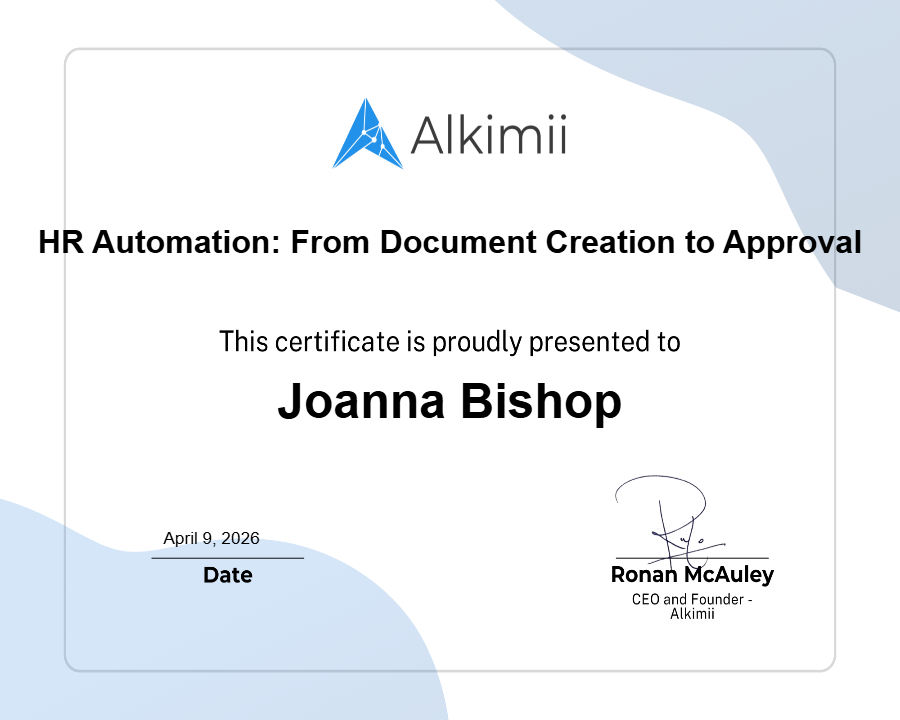The height and width of the screenshot is (720, 900).
Task: Click the Alkimii brand wordmark
Action: (x=487, y=135)
